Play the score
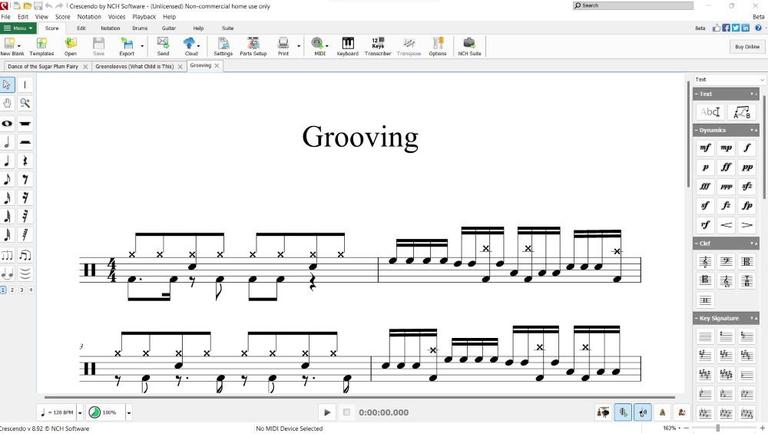This screenshot has height=434, width=768. (327, 412)
